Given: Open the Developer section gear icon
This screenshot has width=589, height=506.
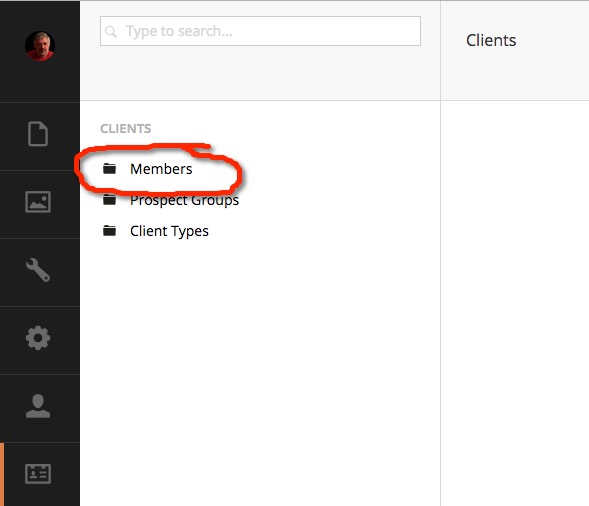Looking at the screenshot, I should pos(38,338).
